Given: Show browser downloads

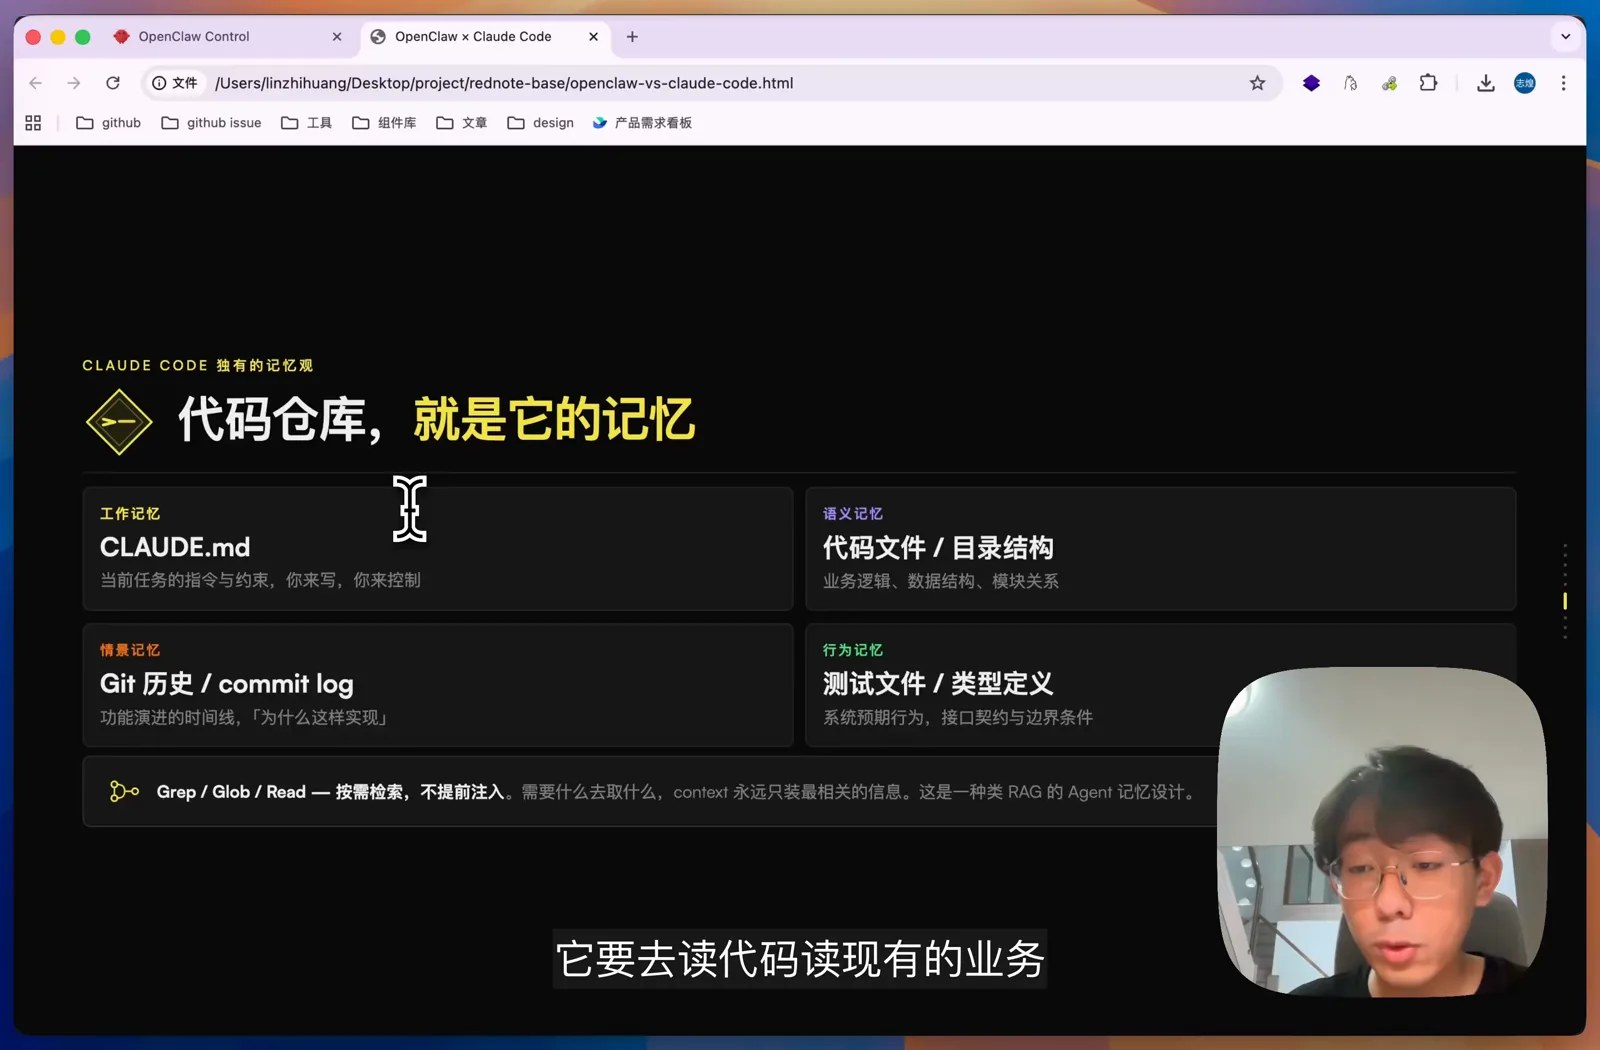Looking at the screenshot, I should click(1485, 83).
